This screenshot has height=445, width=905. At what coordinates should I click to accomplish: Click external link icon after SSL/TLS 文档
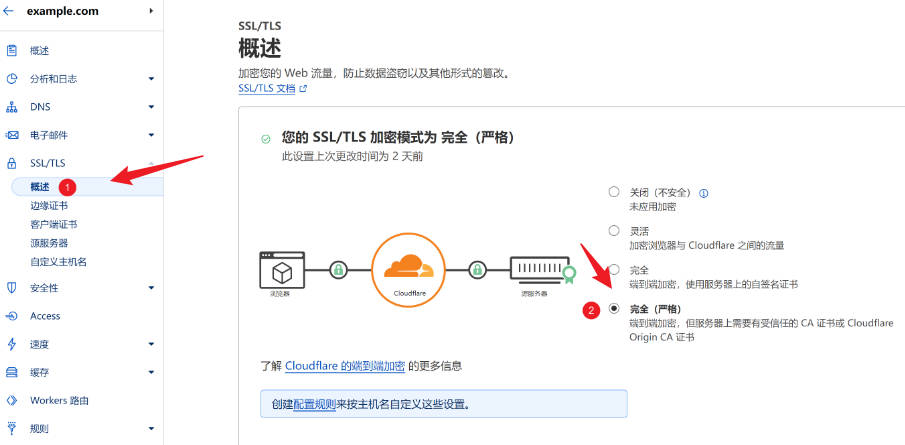click(303, 89)
